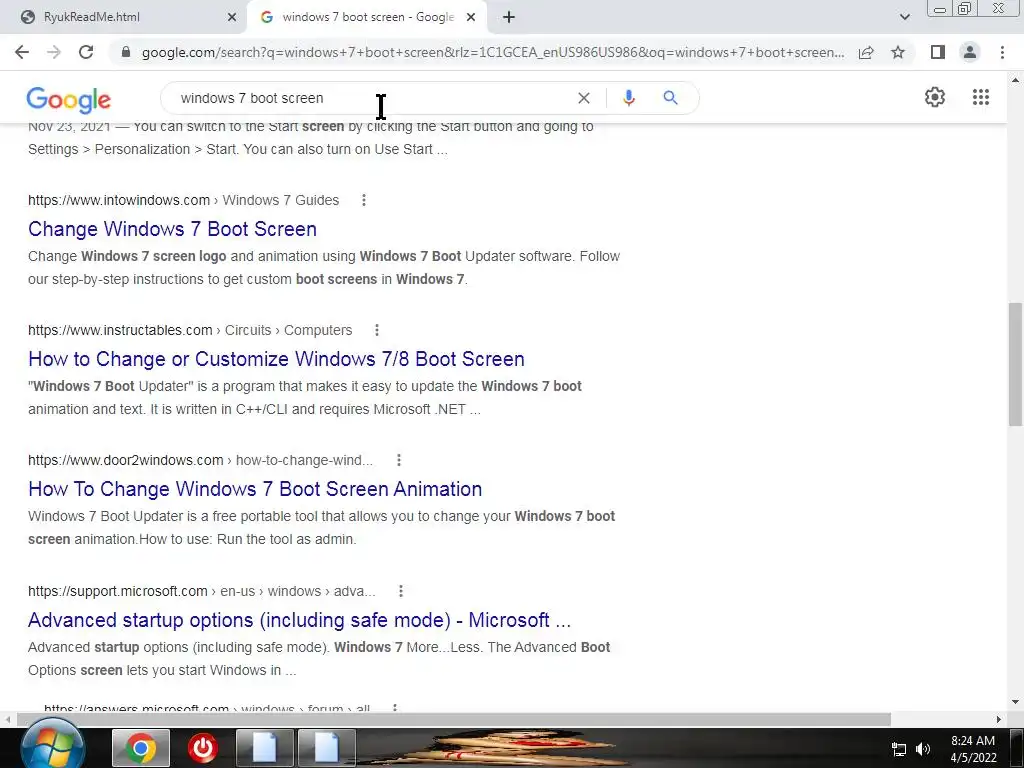Start Google voice search microphone
1024x768 pixels.
(x=629, y=98)
